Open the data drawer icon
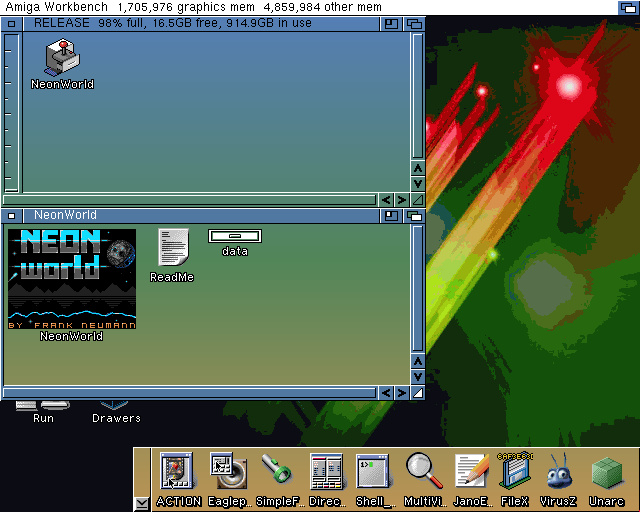Screen dimensions: 640x512 click(x=235, y=236)
